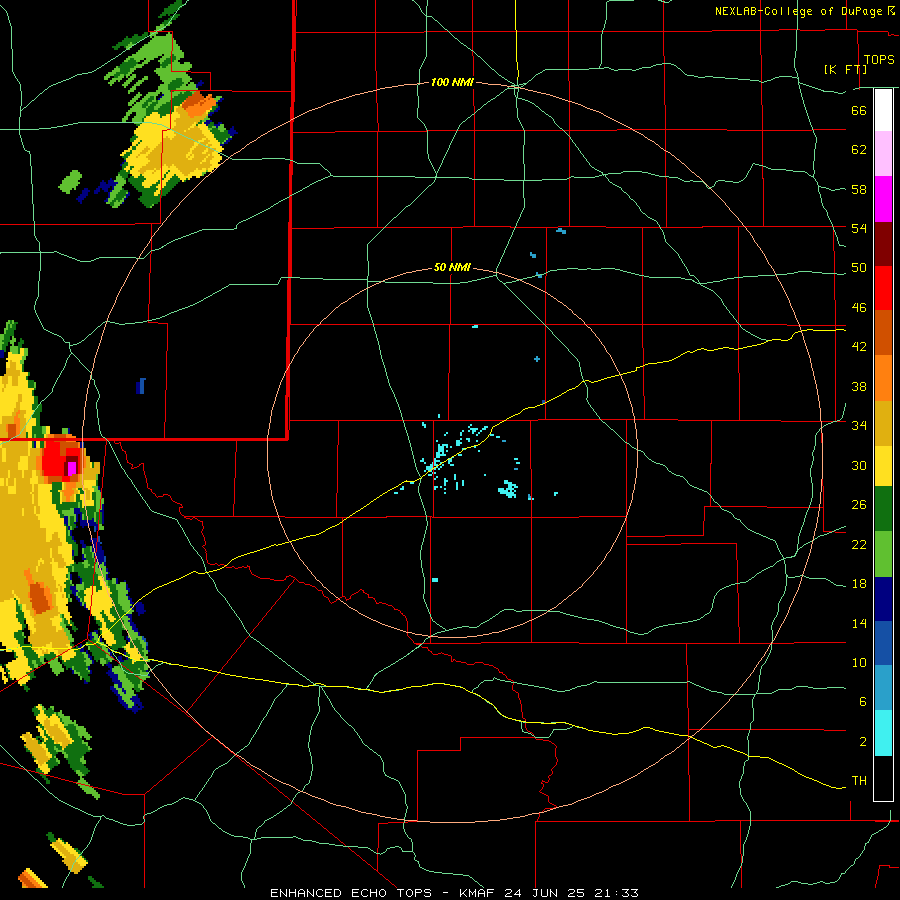Click the '46' legend value
900x900 pixels.
[x=859, y=308]
